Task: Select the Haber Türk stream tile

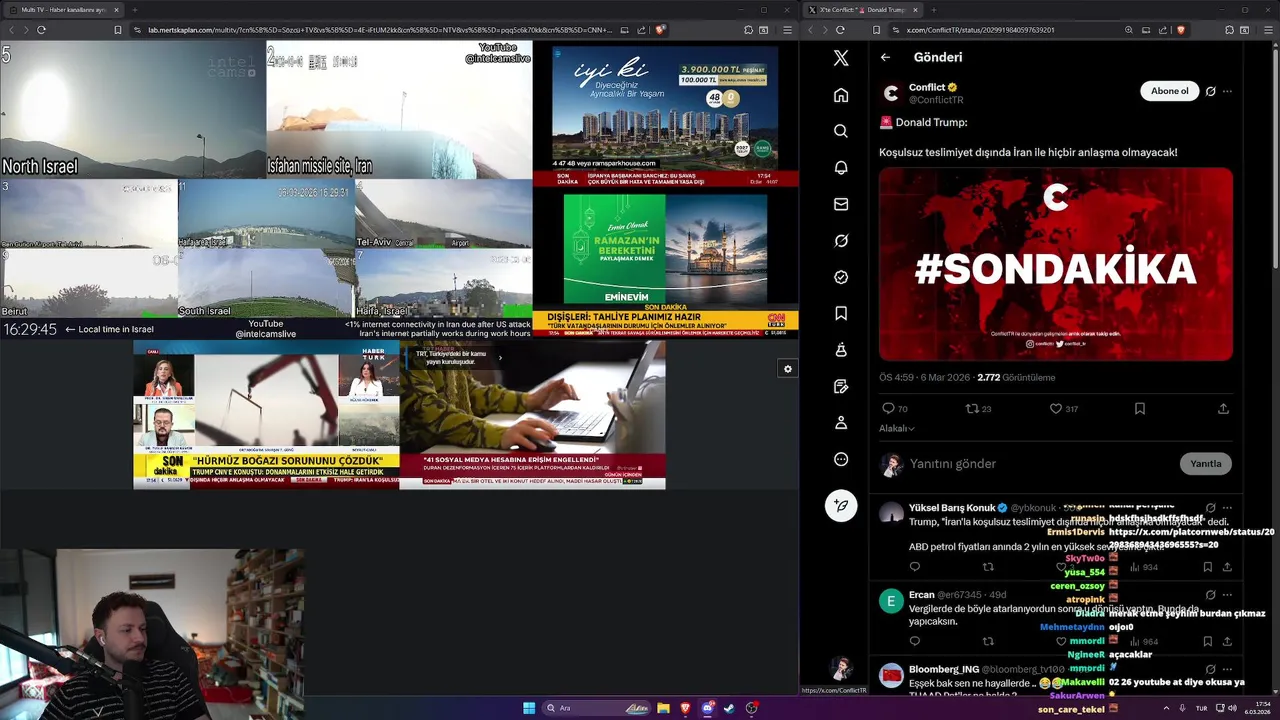Action: pyautogui.click(x=266, y=415)
